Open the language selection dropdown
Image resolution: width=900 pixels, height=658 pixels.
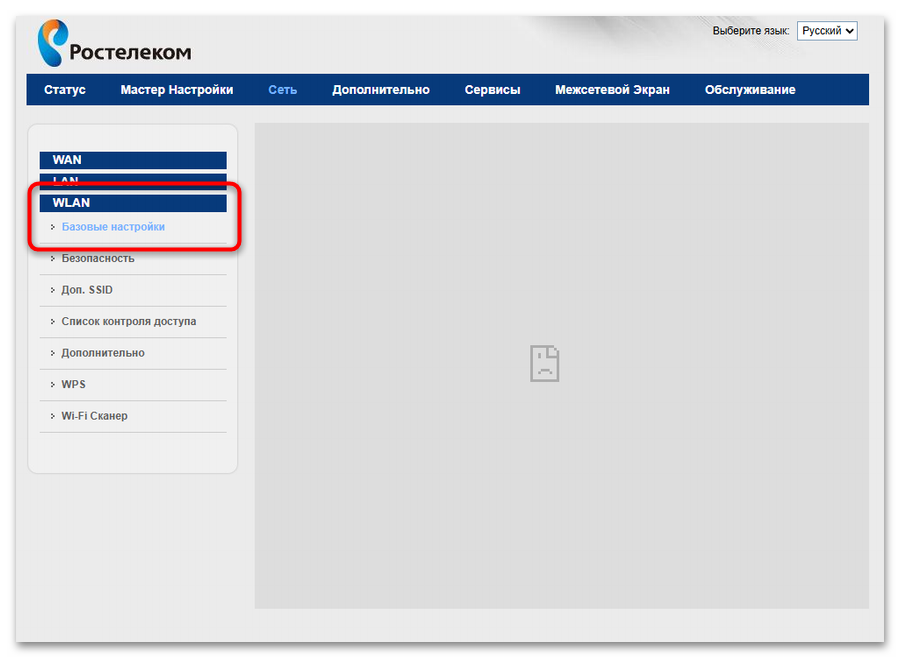827,31
